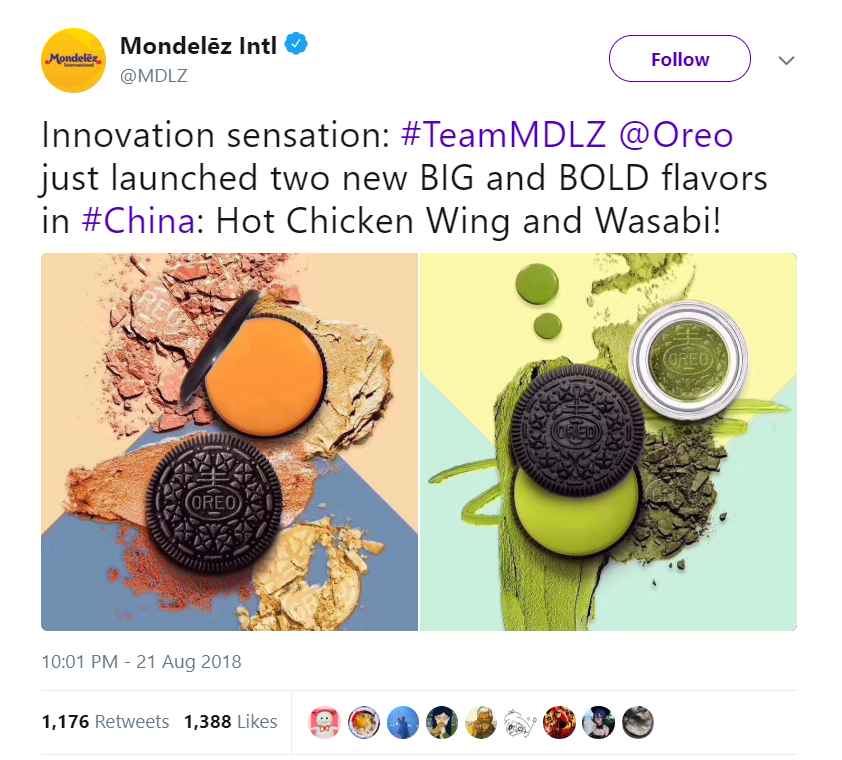Click the blue verified badge
The image size is (842, 760).
coord(295,44)
